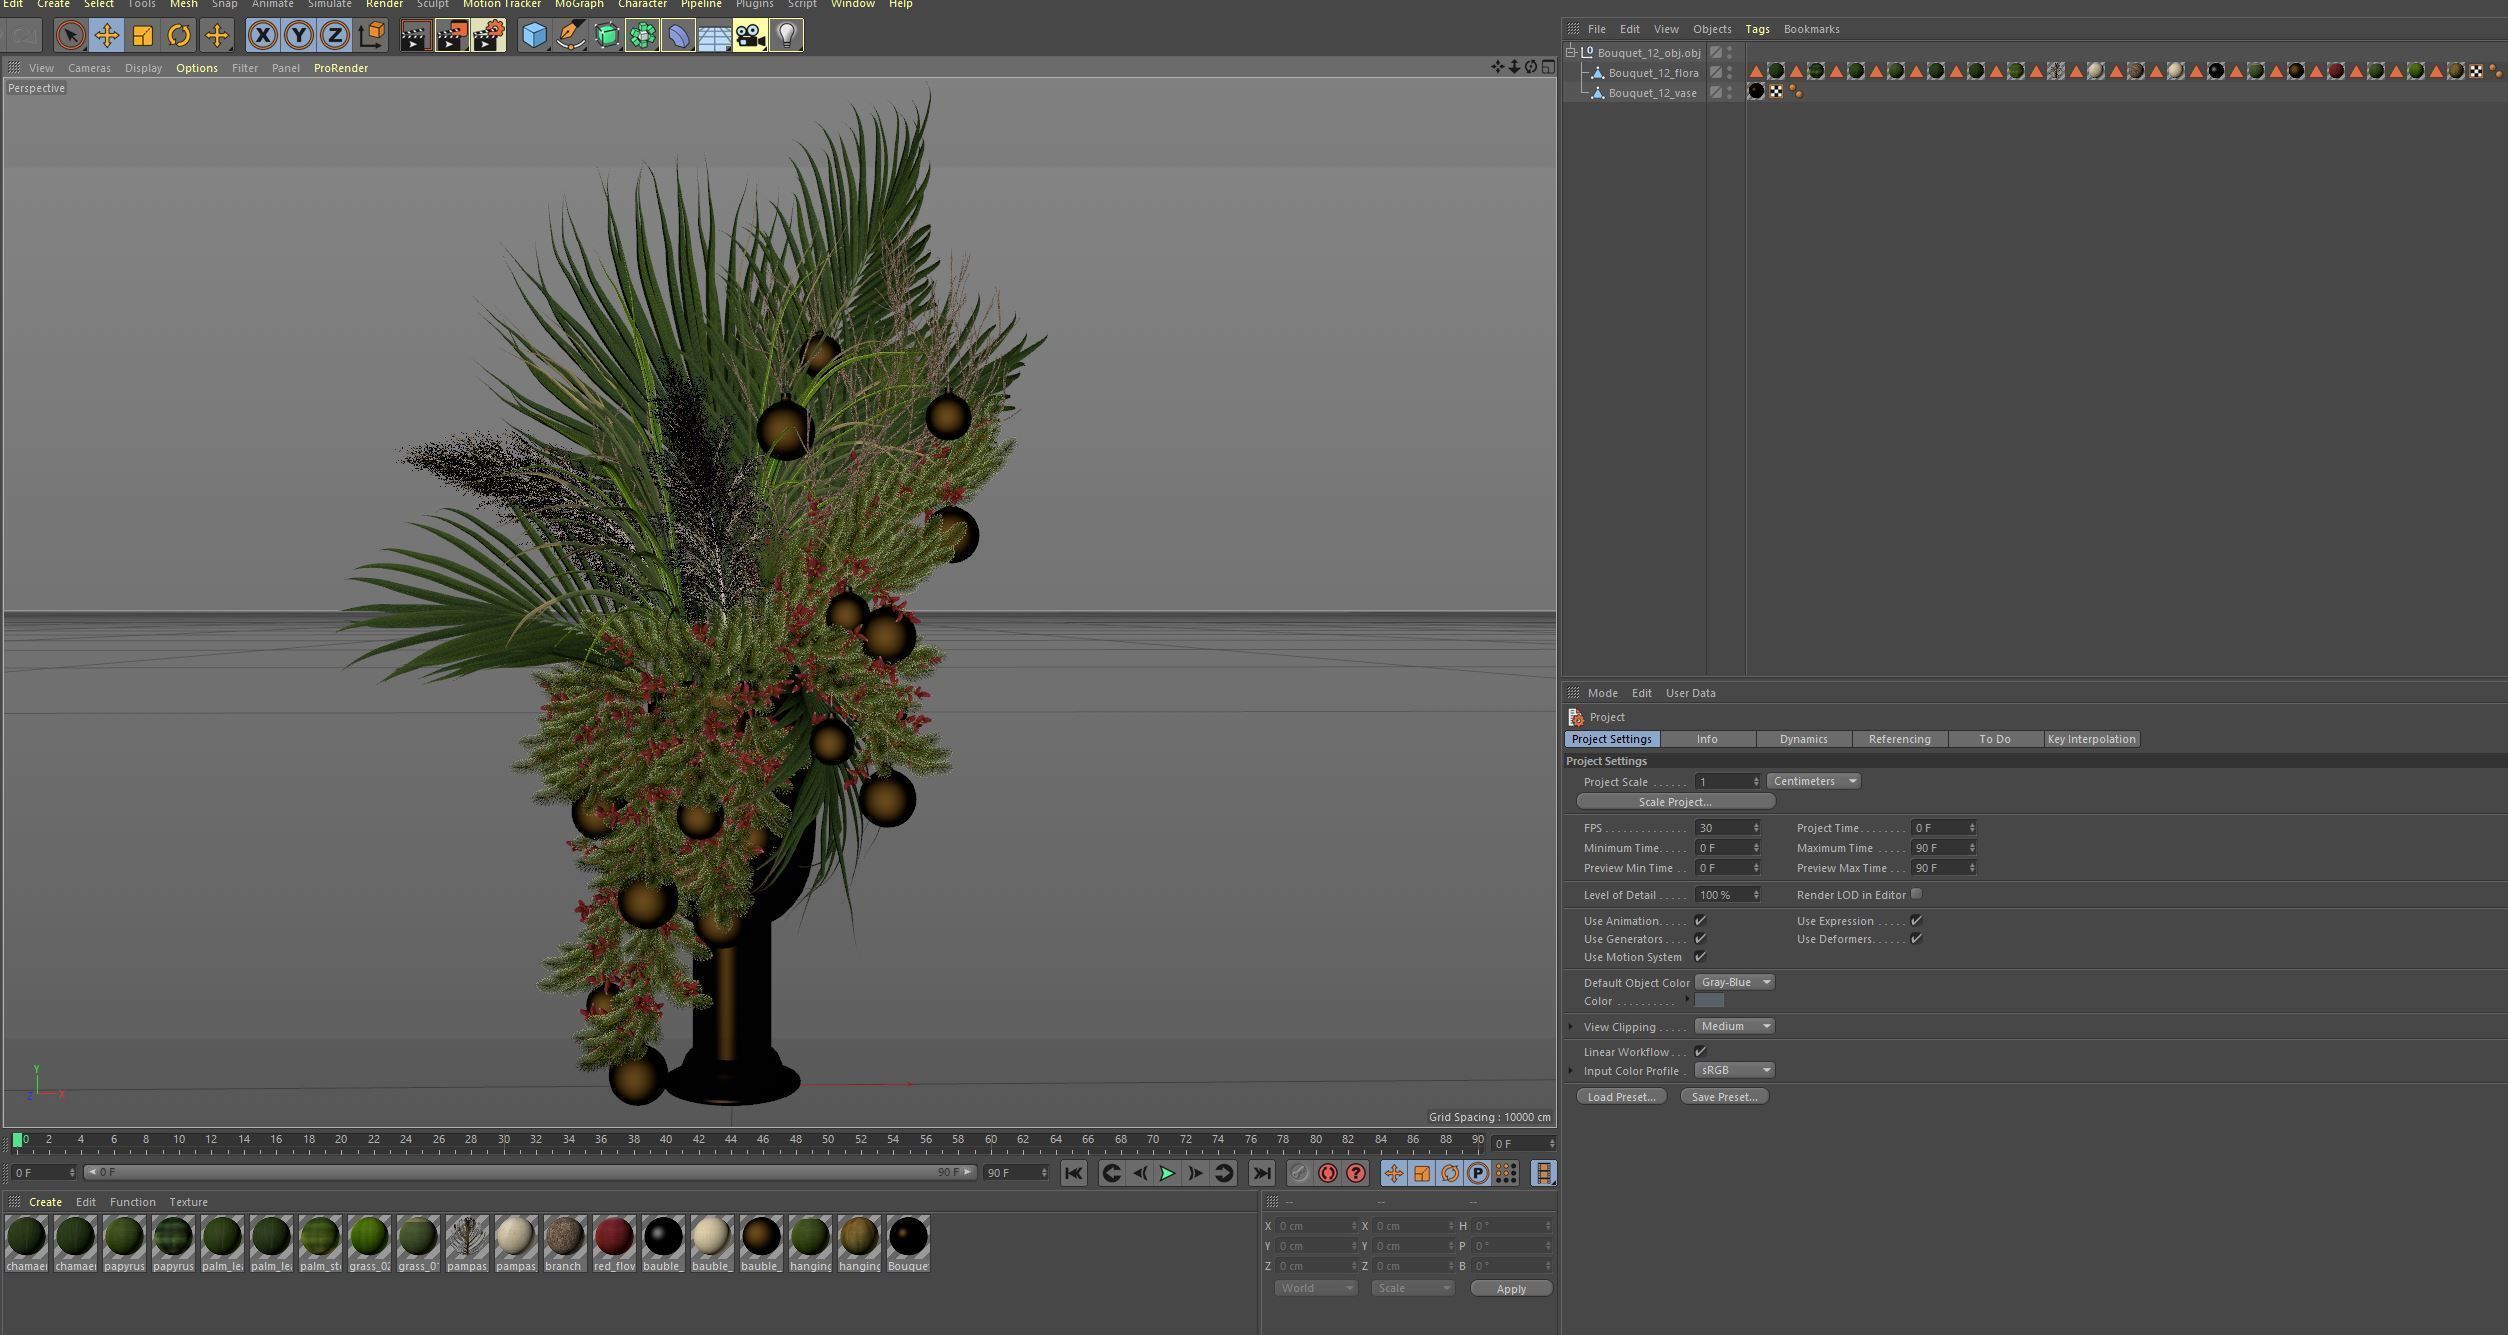Select the red_flower material sphere
The width and height of the screenshot is (2508, 1335).
click(614, 1237)
